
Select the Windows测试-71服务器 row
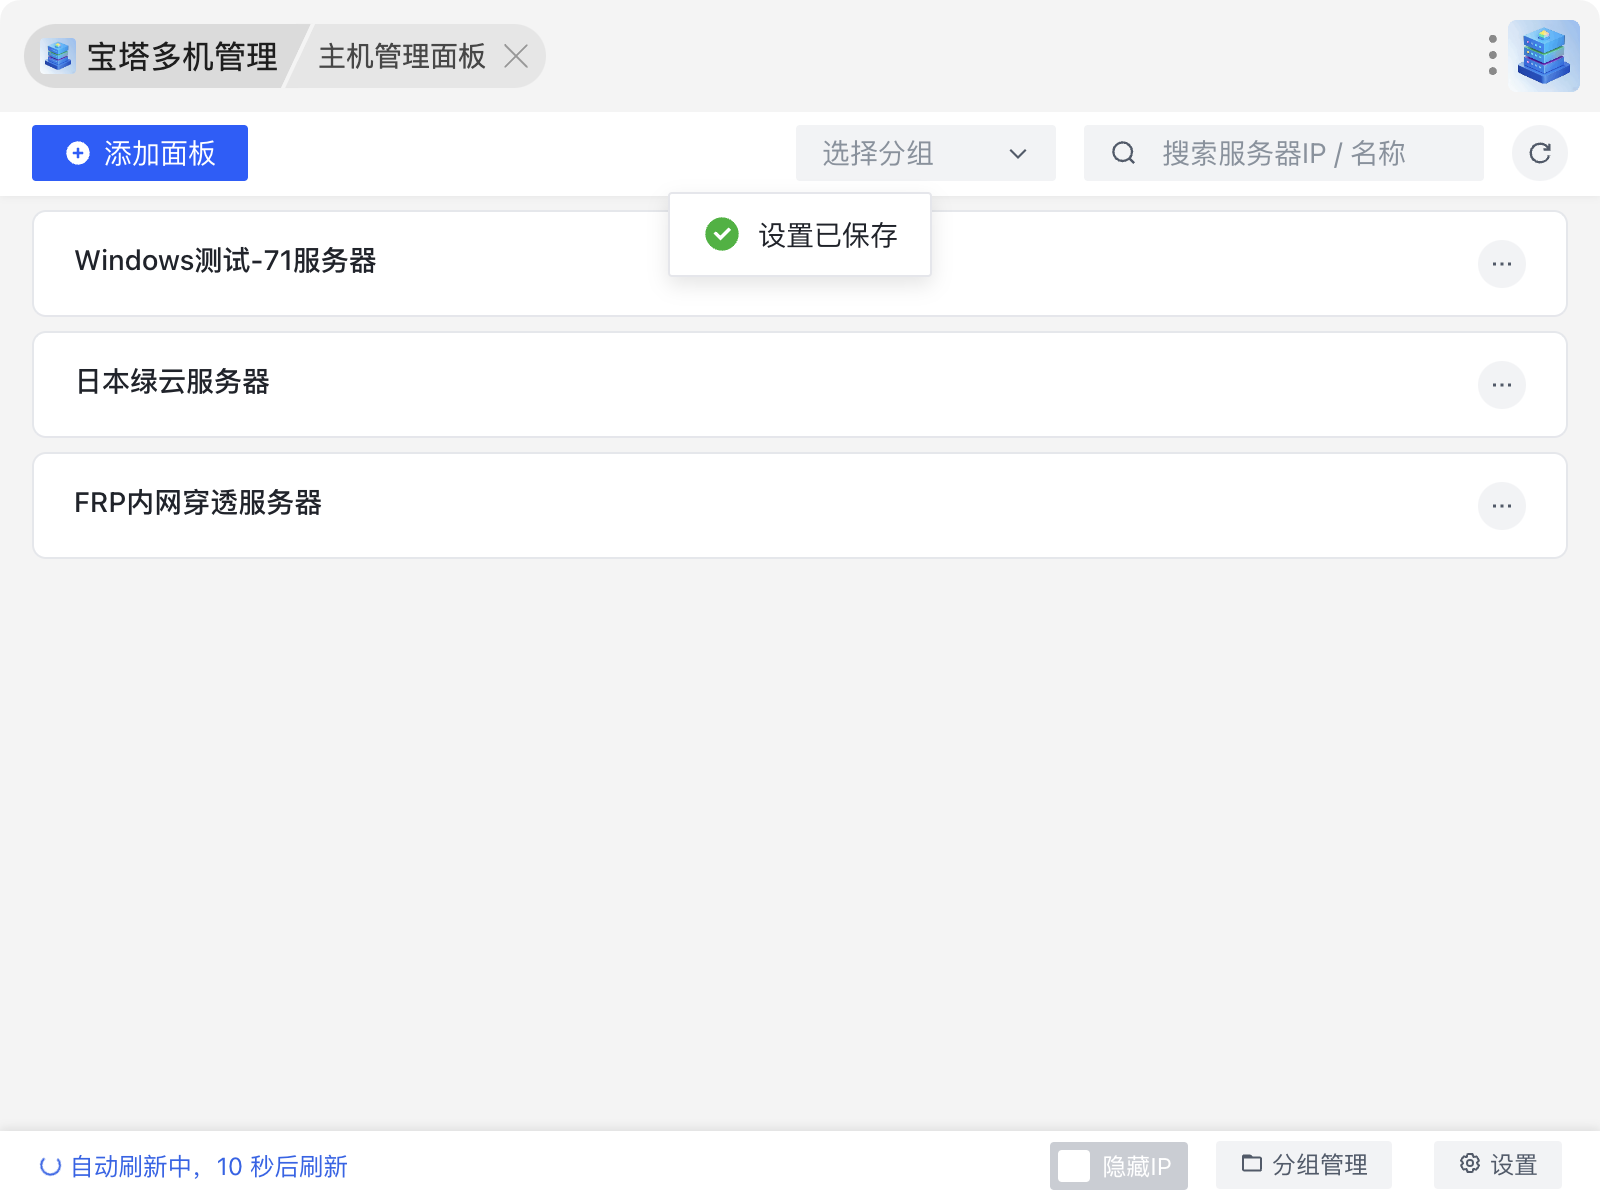click(x=800, y=264)
